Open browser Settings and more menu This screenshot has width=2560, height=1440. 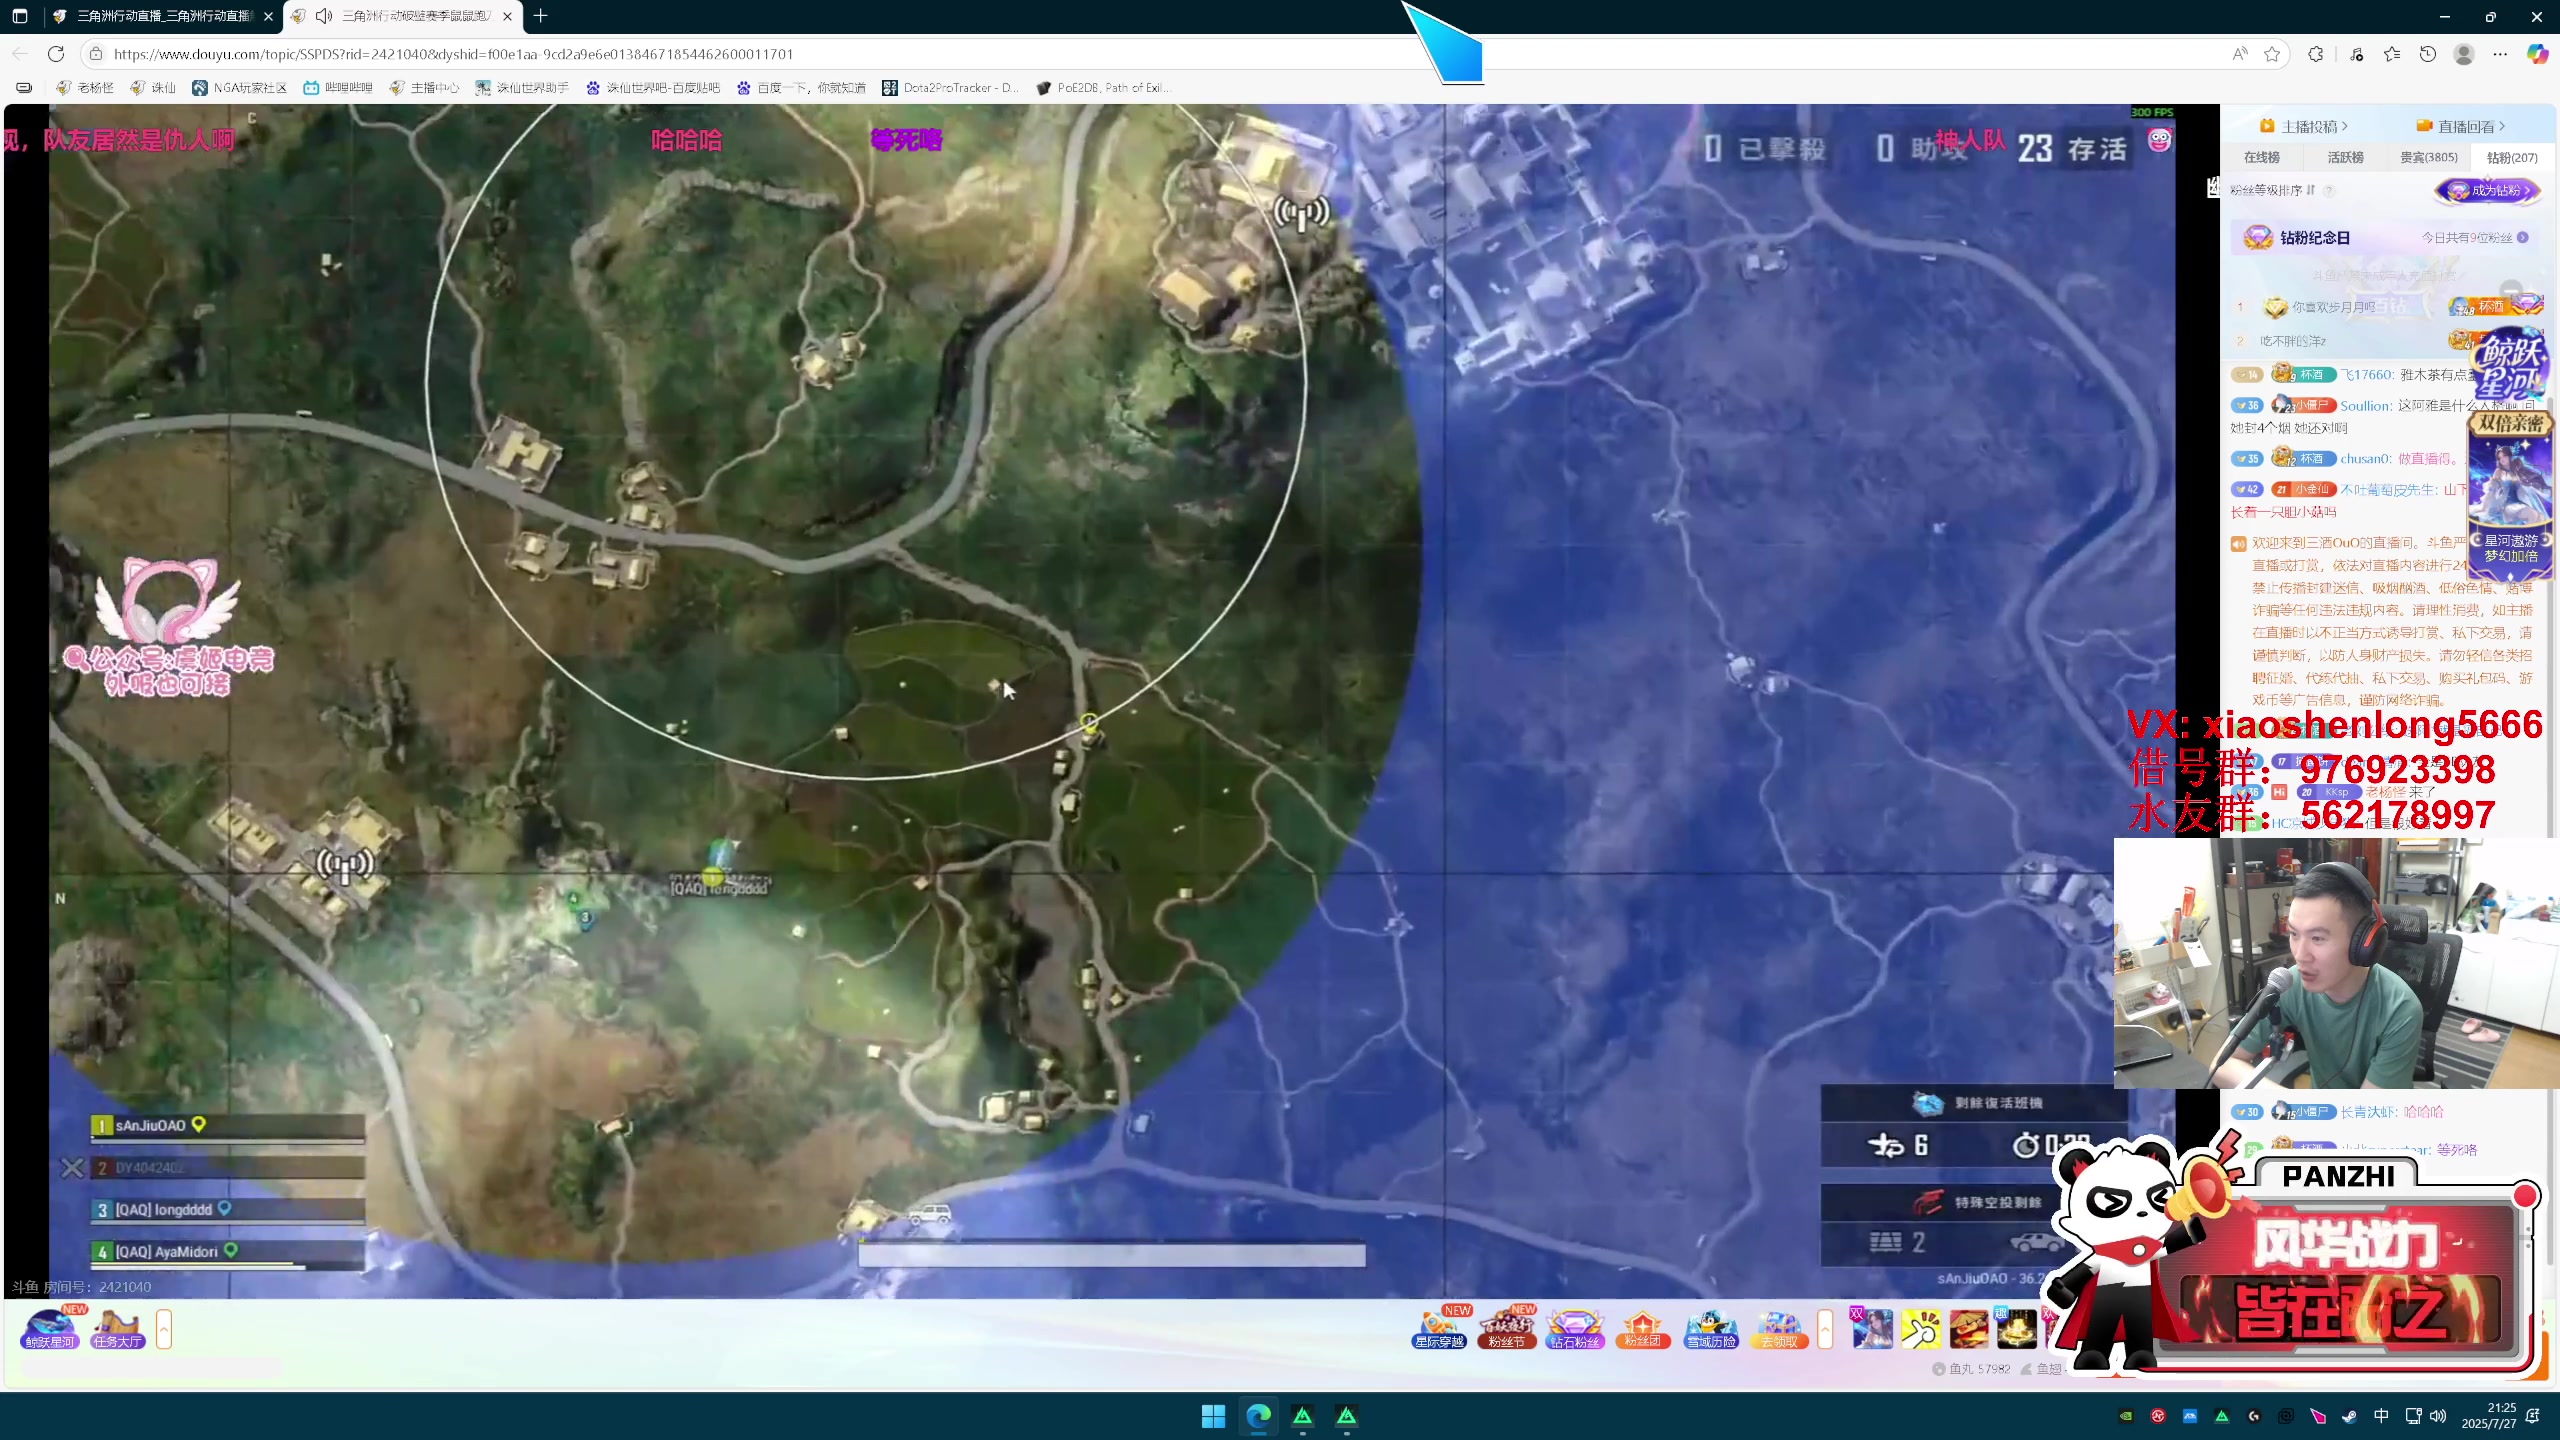point(2500,54)
